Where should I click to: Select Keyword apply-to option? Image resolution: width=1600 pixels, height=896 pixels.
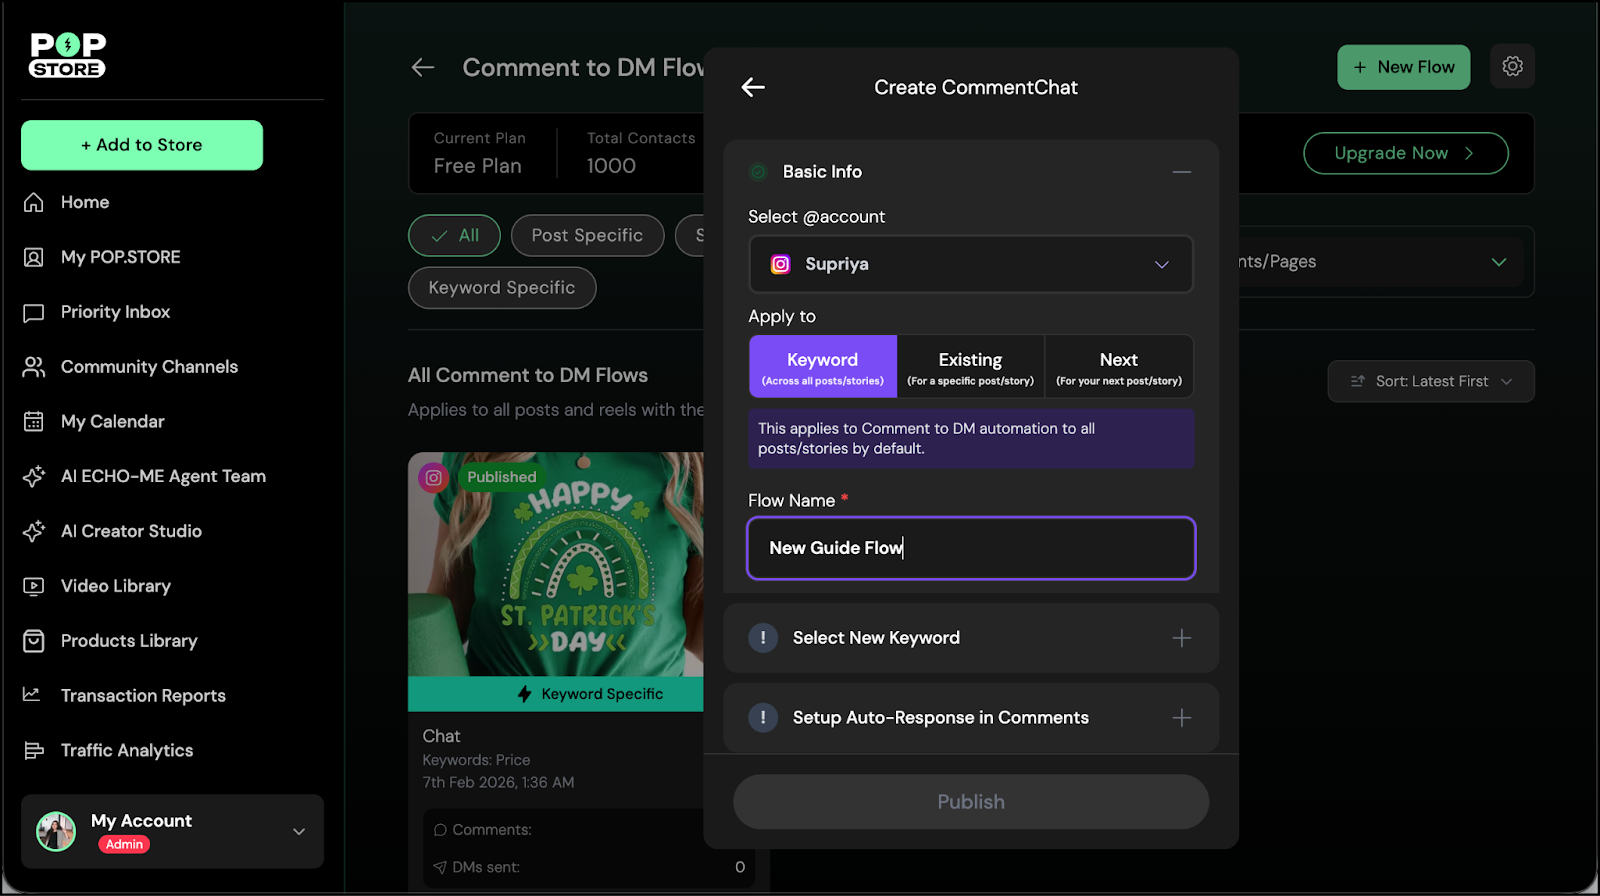coord(822,367)
